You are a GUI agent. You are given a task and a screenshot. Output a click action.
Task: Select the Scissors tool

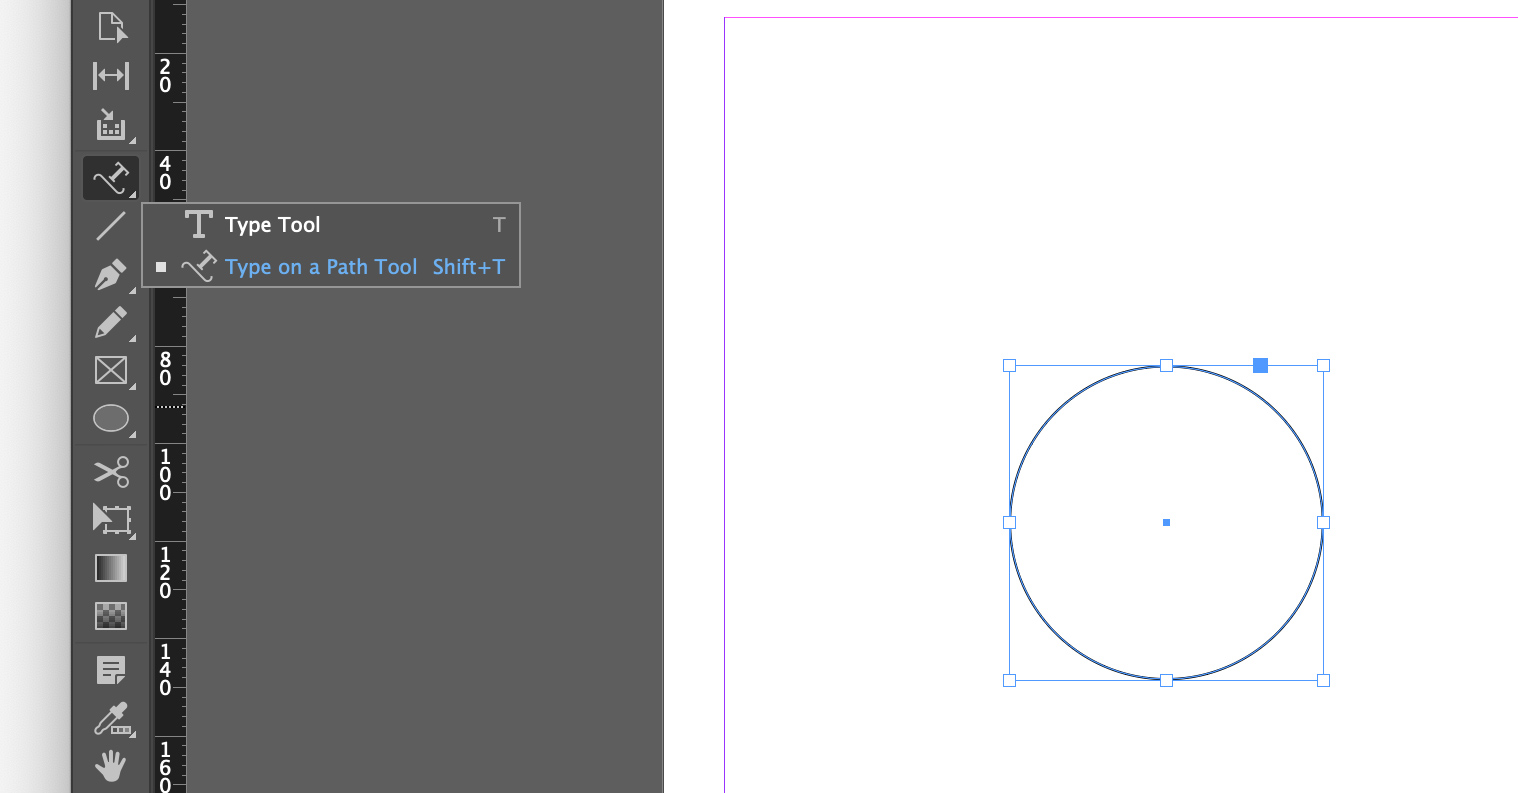(x=111, y=471)
